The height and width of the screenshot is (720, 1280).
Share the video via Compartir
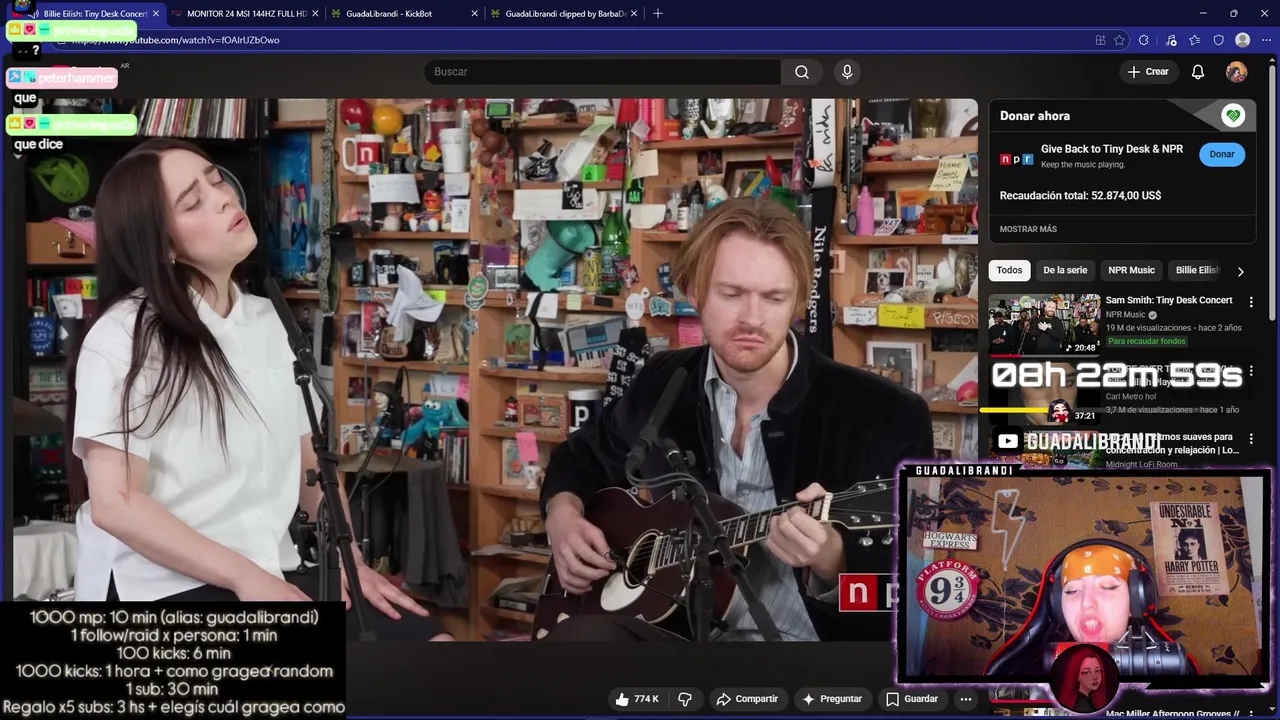746,699
